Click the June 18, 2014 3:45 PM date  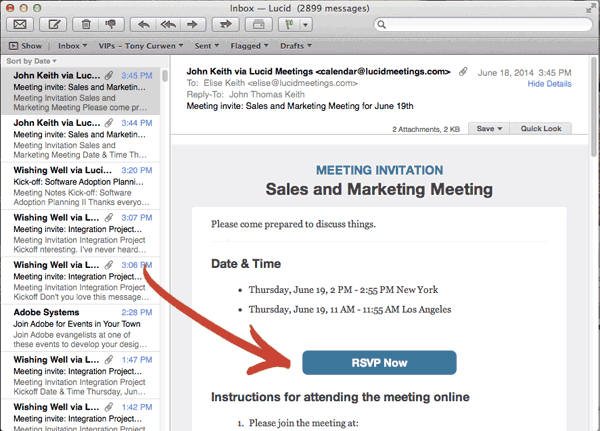pos(524,73)
